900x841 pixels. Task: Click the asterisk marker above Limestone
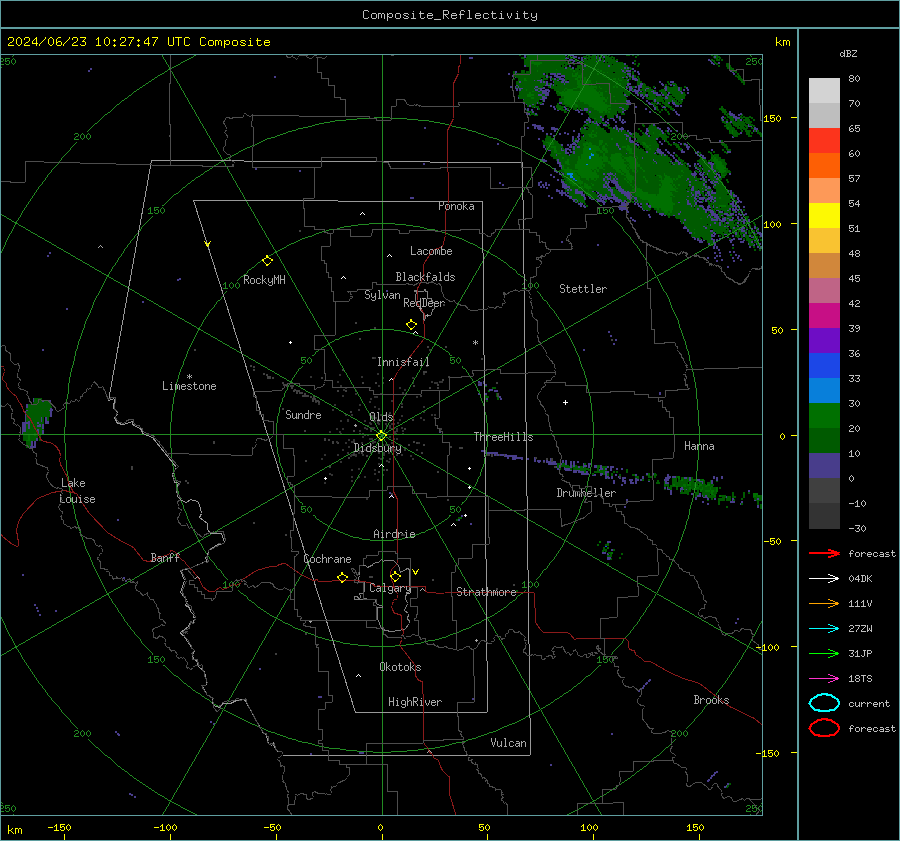click(x=189, y=377)
